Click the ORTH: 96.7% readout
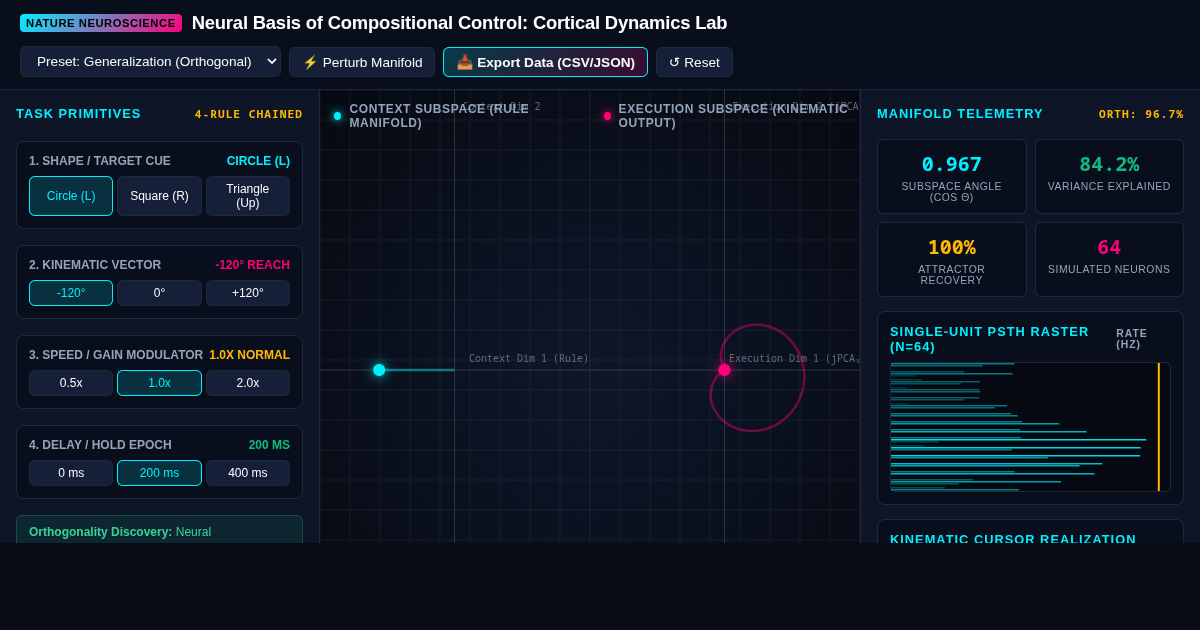The width and height of the screenshot is (1200, 630). [x=1141, y=114]
